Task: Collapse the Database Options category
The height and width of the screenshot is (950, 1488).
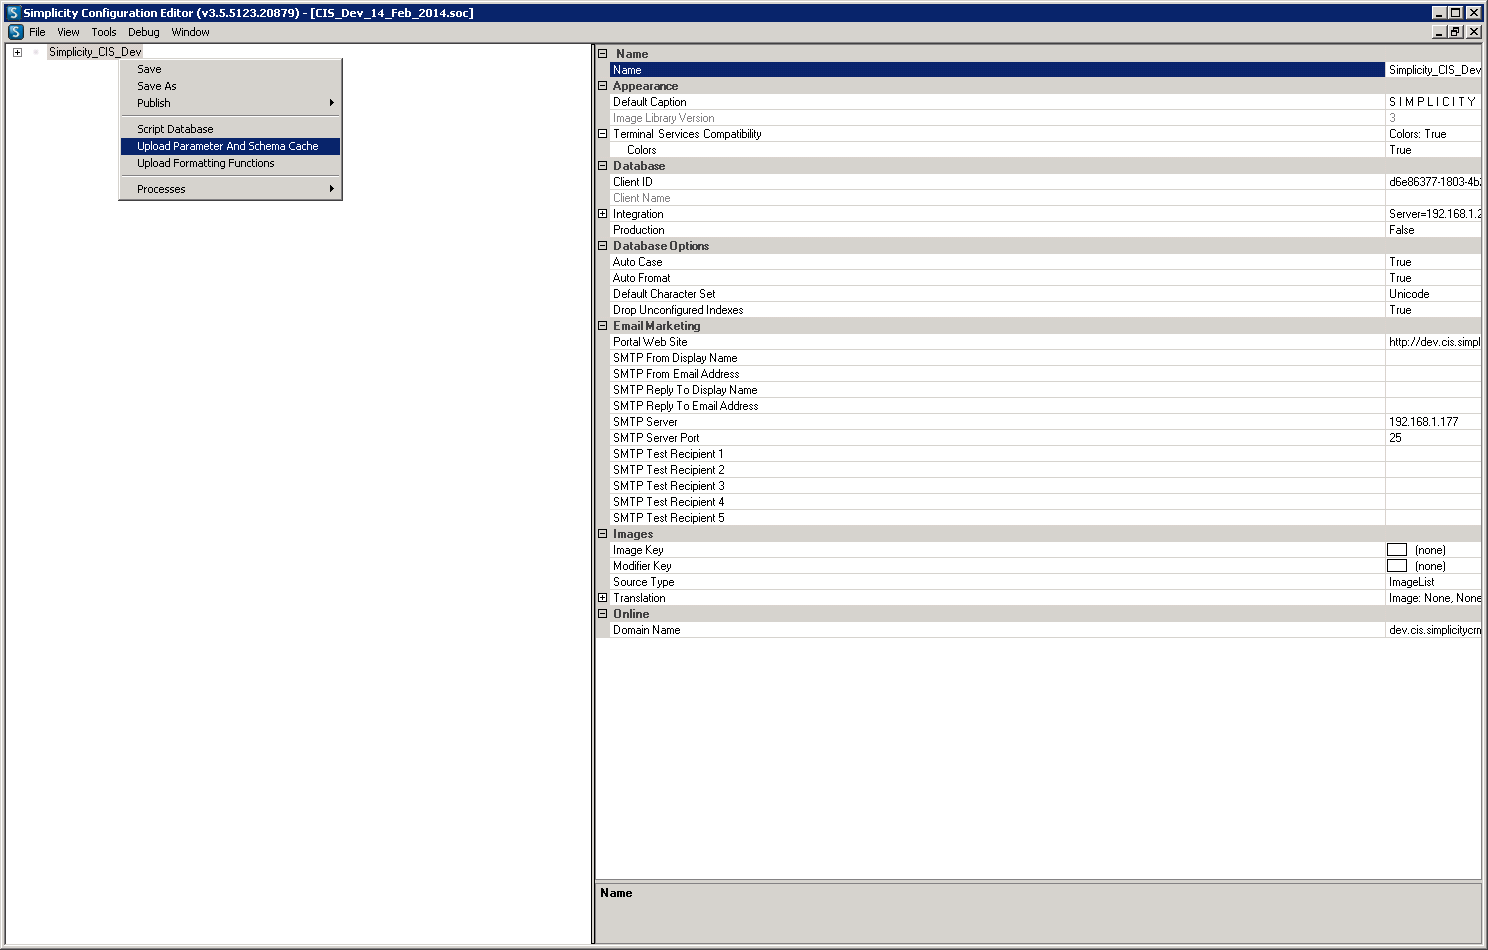Action: point(603,246)
